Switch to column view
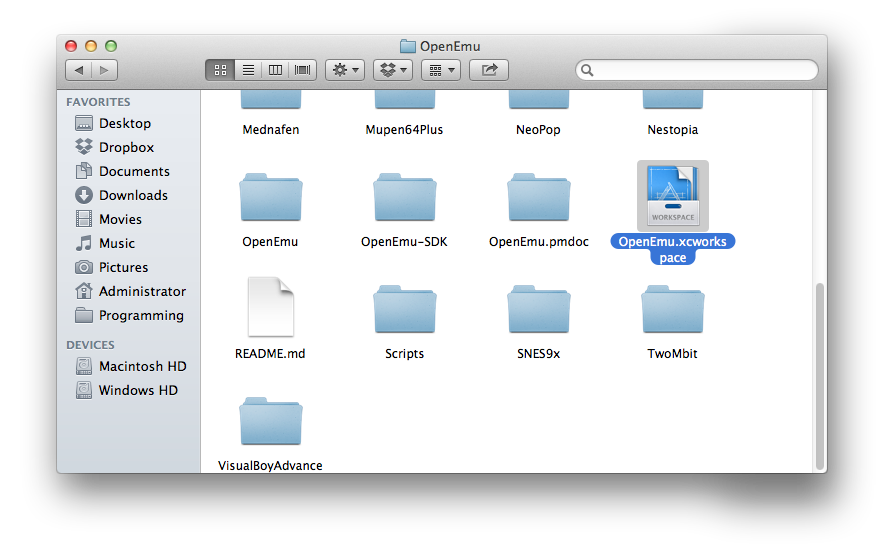Viewport: 884px width, 552px height. (x=275, y=70)
